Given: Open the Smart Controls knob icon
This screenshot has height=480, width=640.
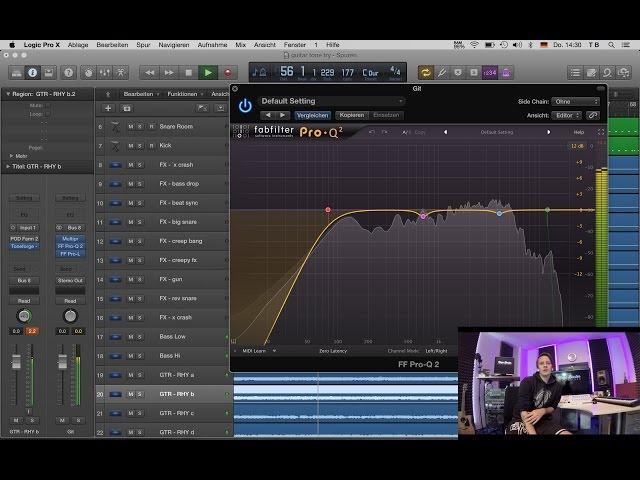Looking at the screenshot, I should coord(89,73).
